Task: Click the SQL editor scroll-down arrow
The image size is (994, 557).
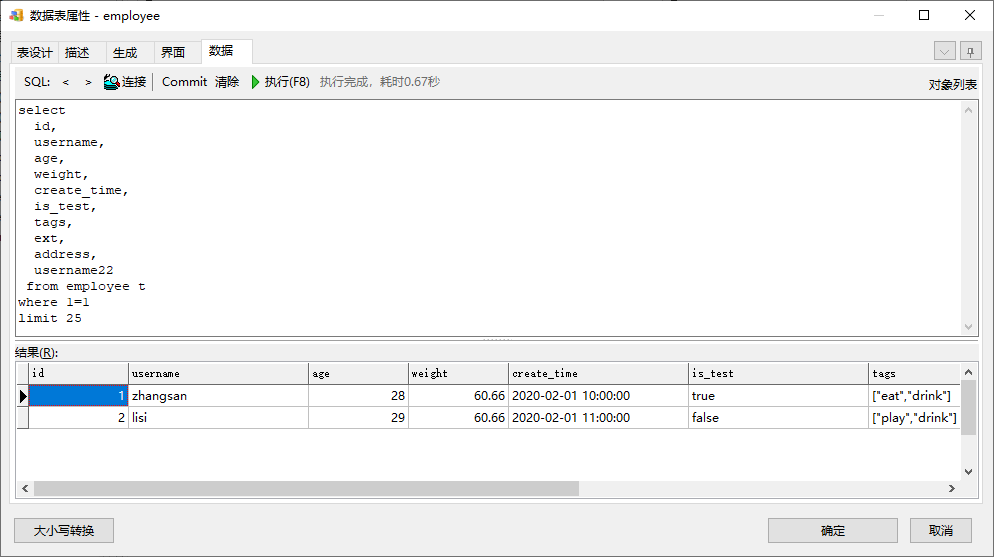Action: [968, 327]
